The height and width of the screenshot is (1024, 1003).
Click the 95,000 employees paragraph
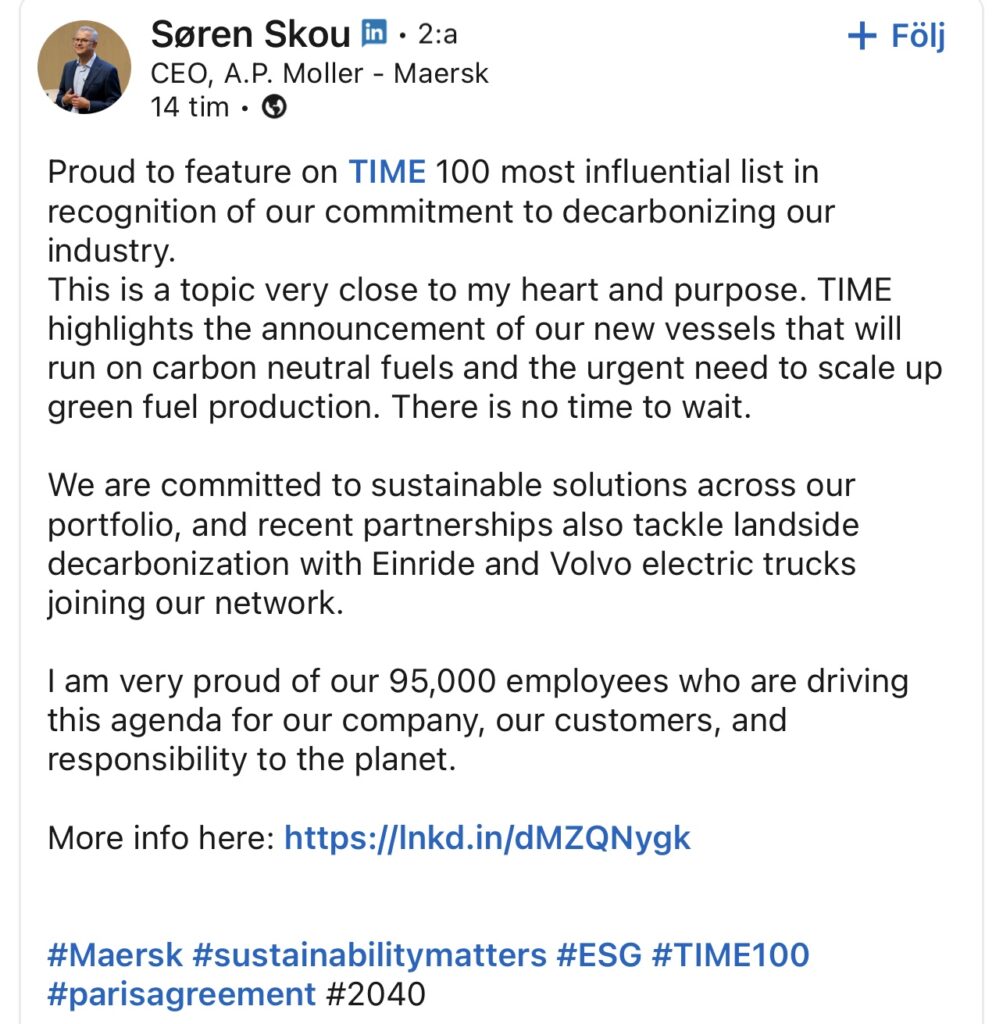478,720
